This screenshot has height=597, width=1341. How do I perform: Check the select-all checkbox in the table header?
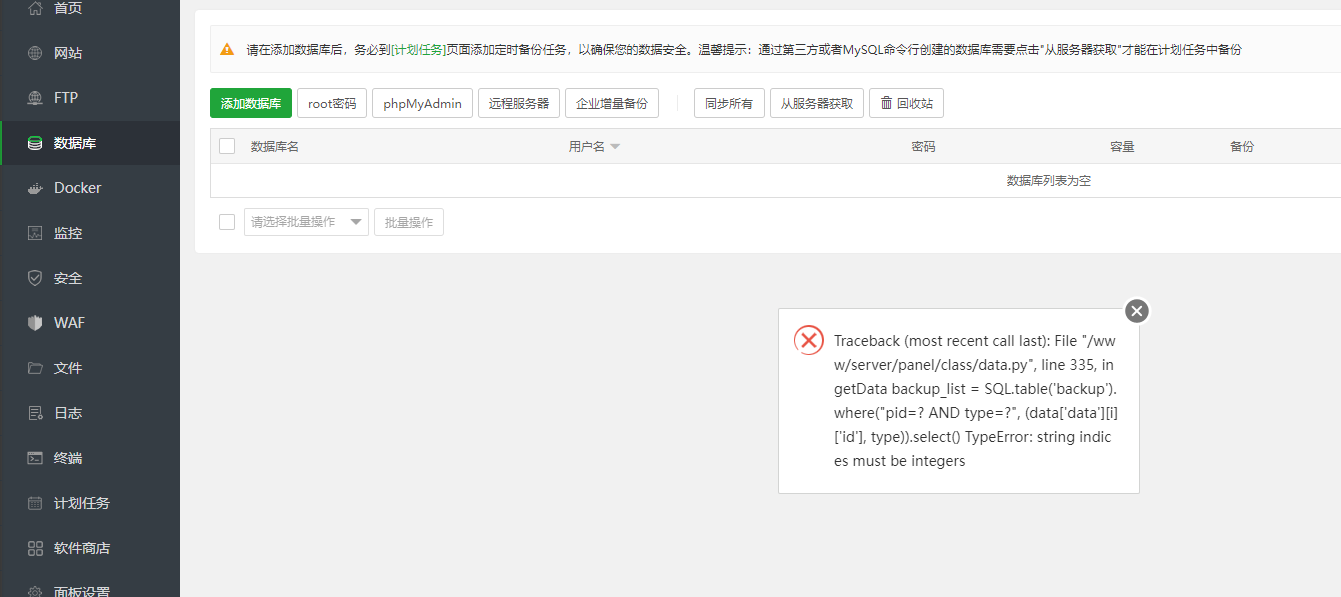click(x=226, y=145)
